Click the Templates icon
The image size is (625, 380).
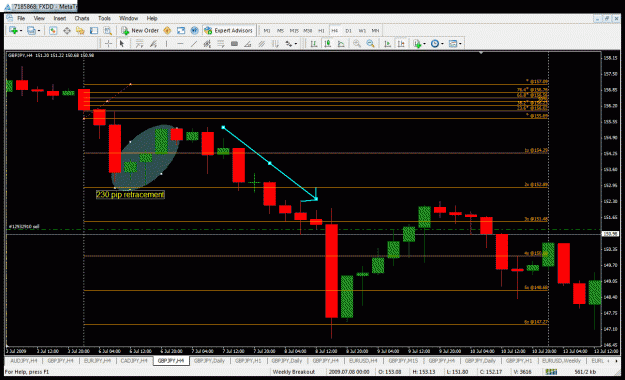[453, 43]
